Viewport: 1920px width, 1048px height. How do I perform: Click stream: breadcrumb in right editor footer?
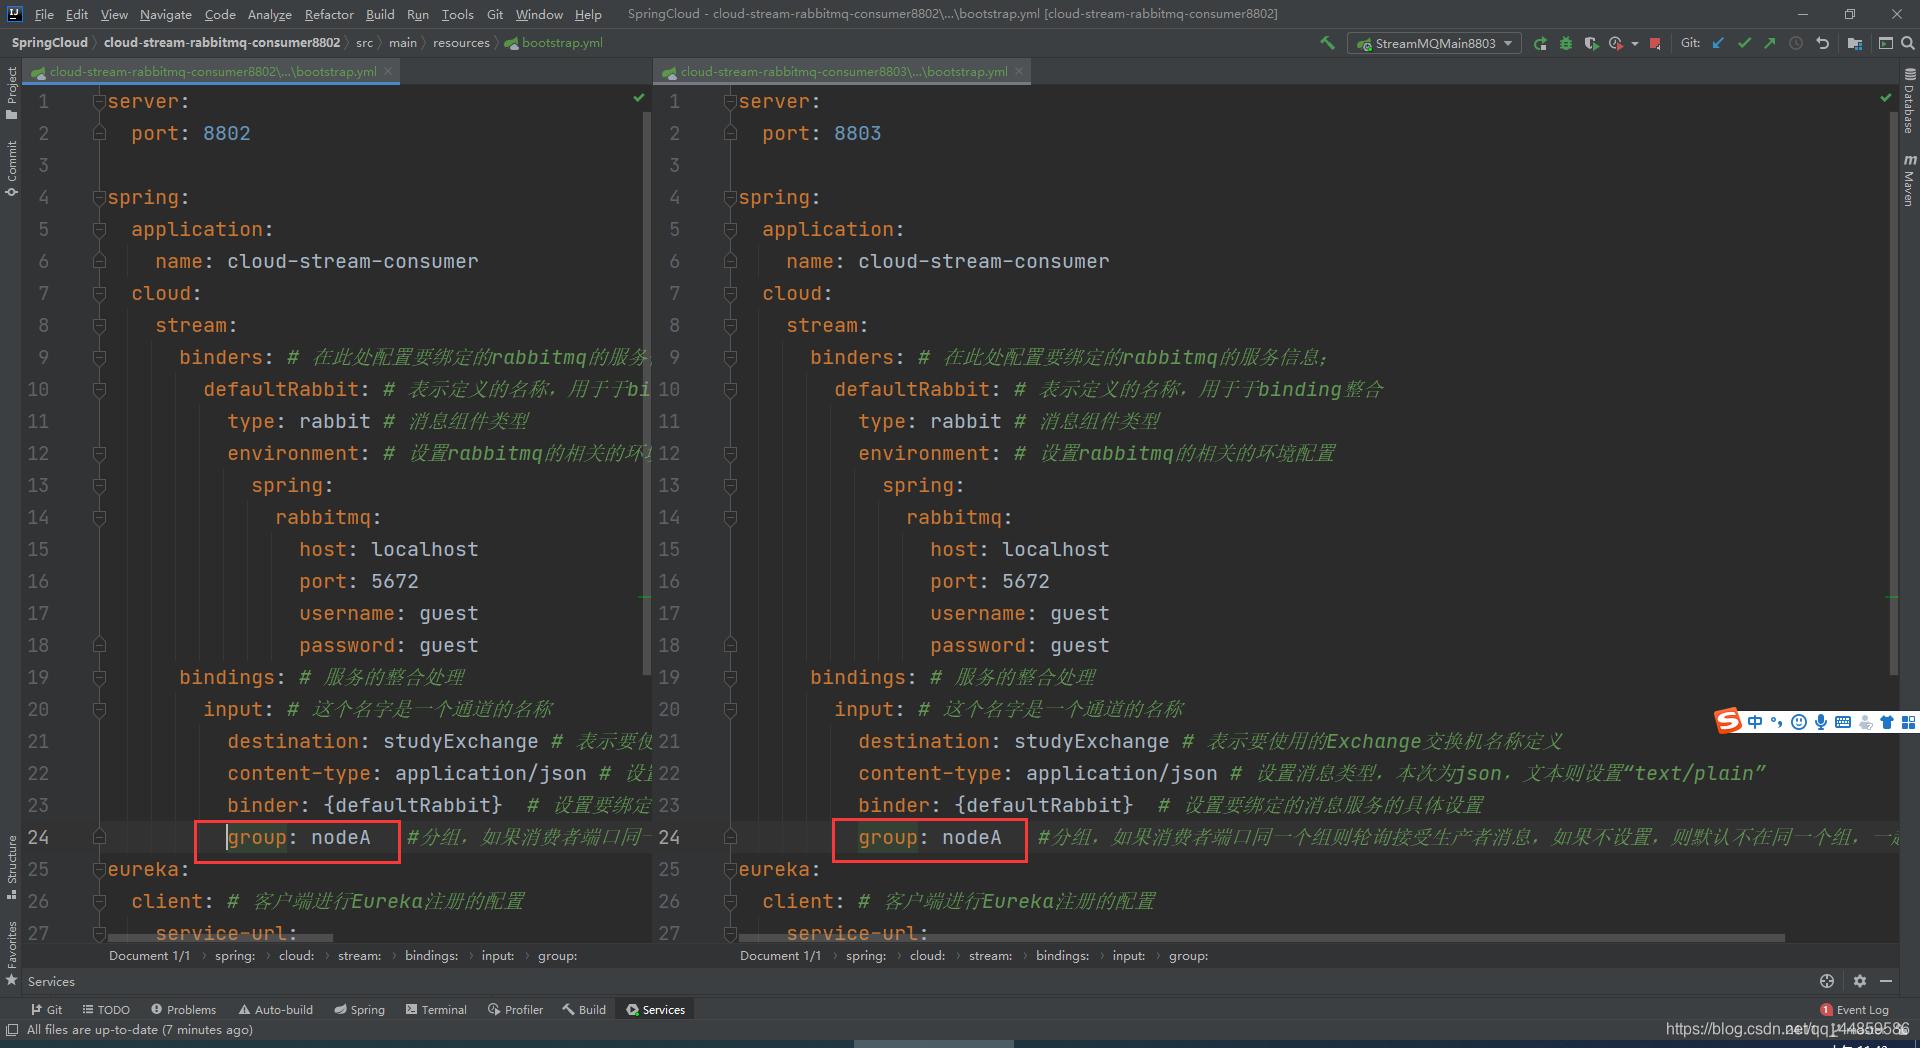(990, 955)
